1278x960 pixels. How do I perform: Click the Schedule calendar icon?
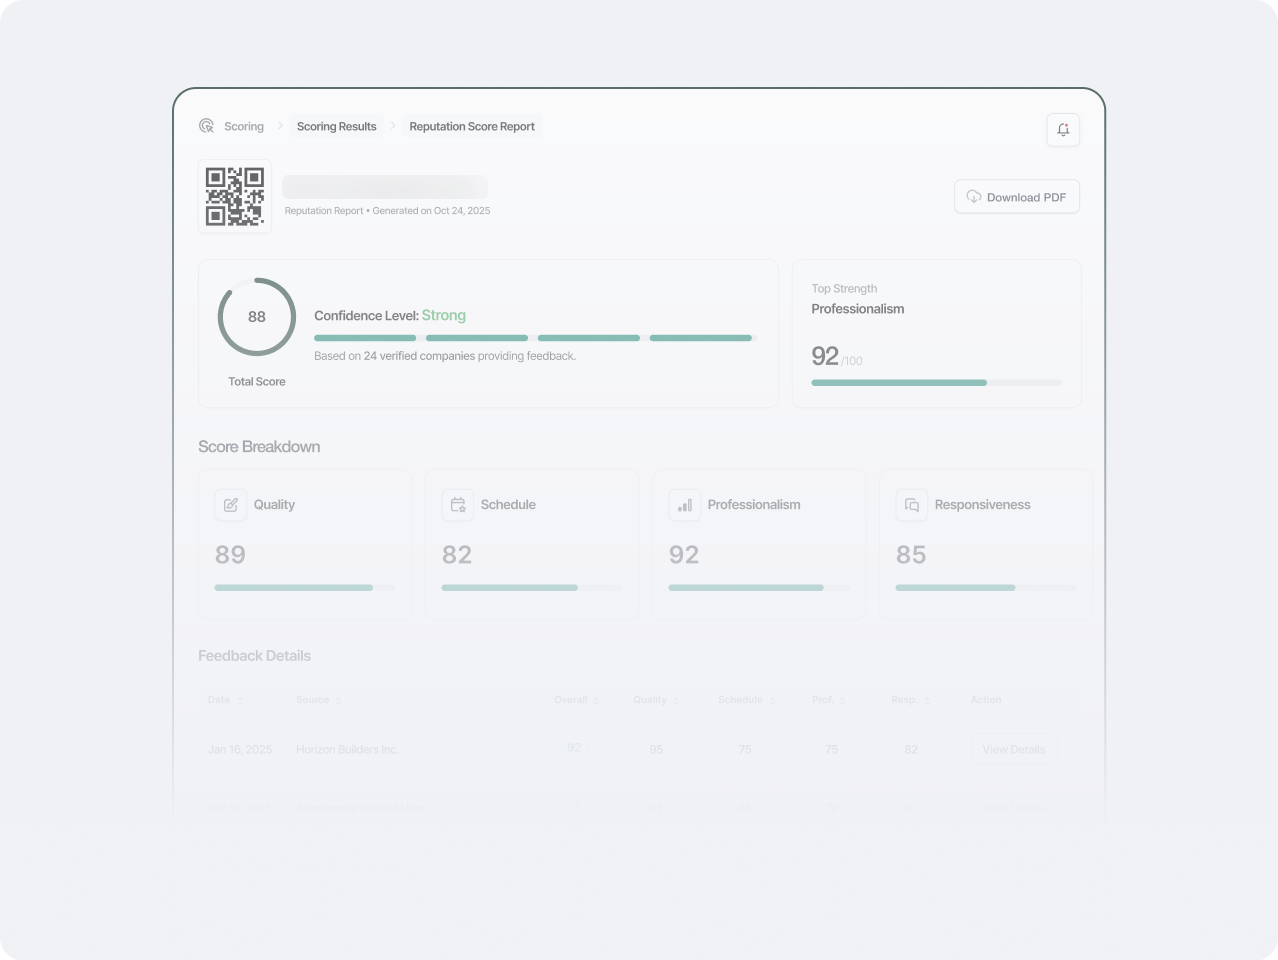(458, 505)
